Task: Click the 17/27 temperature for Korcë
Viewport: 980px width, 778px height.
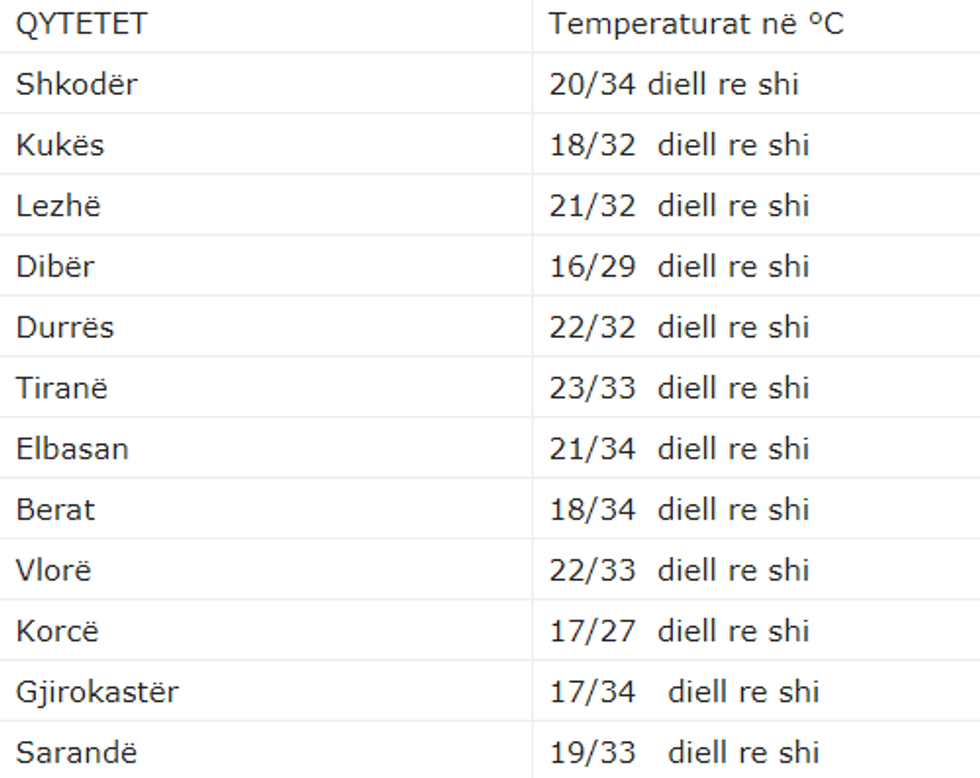Action: (x=592, y=631)
